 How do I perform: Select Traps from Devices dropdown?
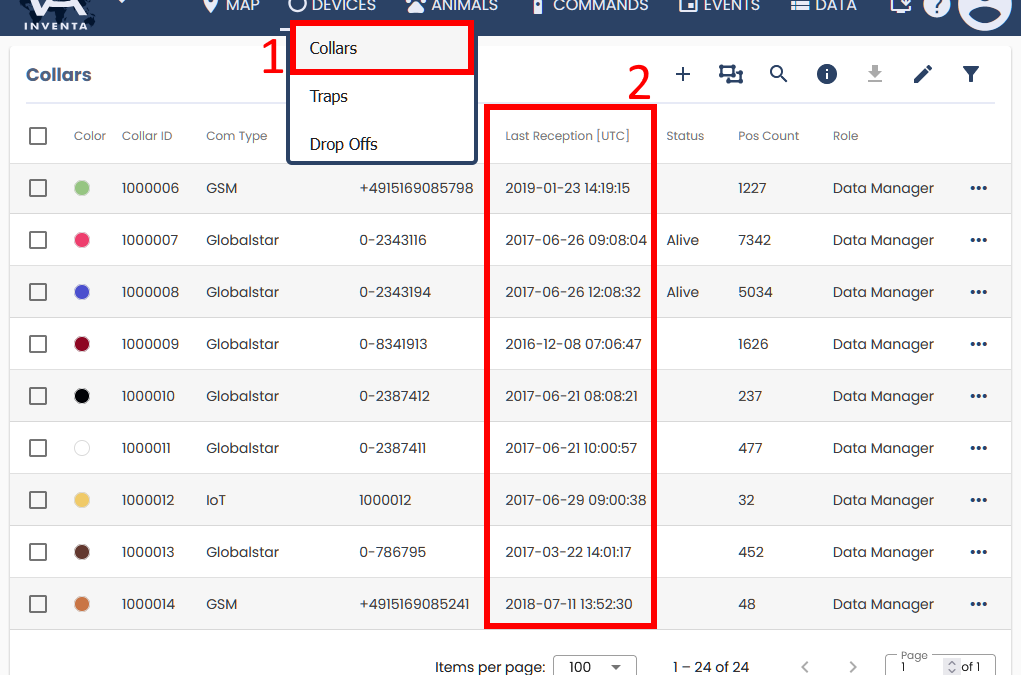coord(329,96)
